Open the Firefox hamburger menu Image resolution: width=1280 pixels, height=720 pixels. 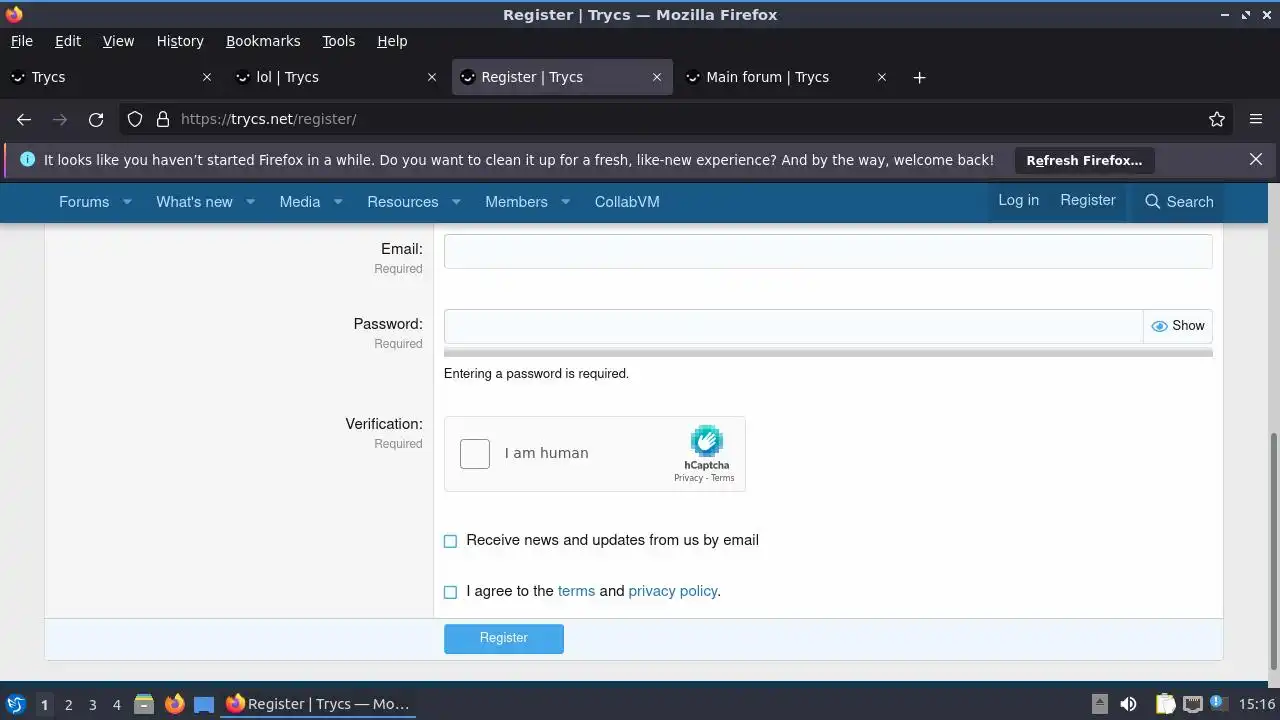coord(1256,119)
